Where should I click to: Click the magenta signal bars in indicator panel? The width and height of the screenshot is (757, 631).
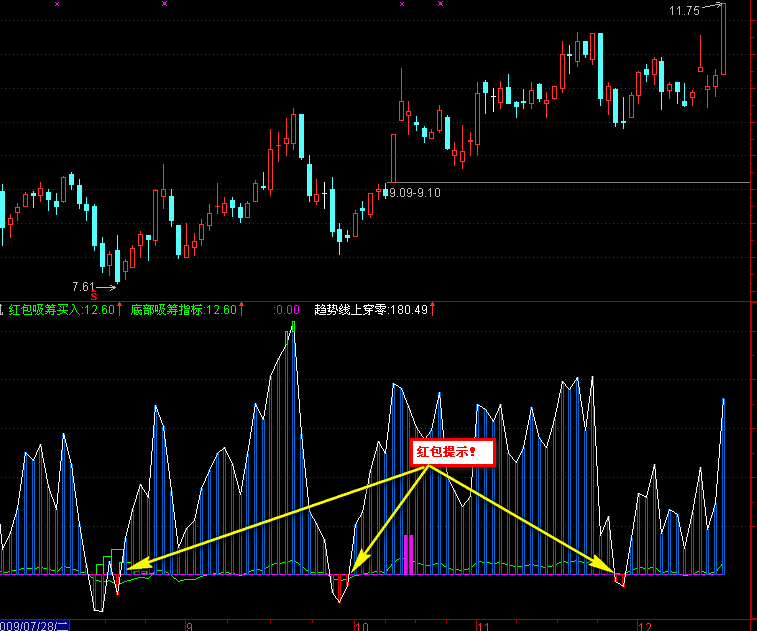coord(408,554)
